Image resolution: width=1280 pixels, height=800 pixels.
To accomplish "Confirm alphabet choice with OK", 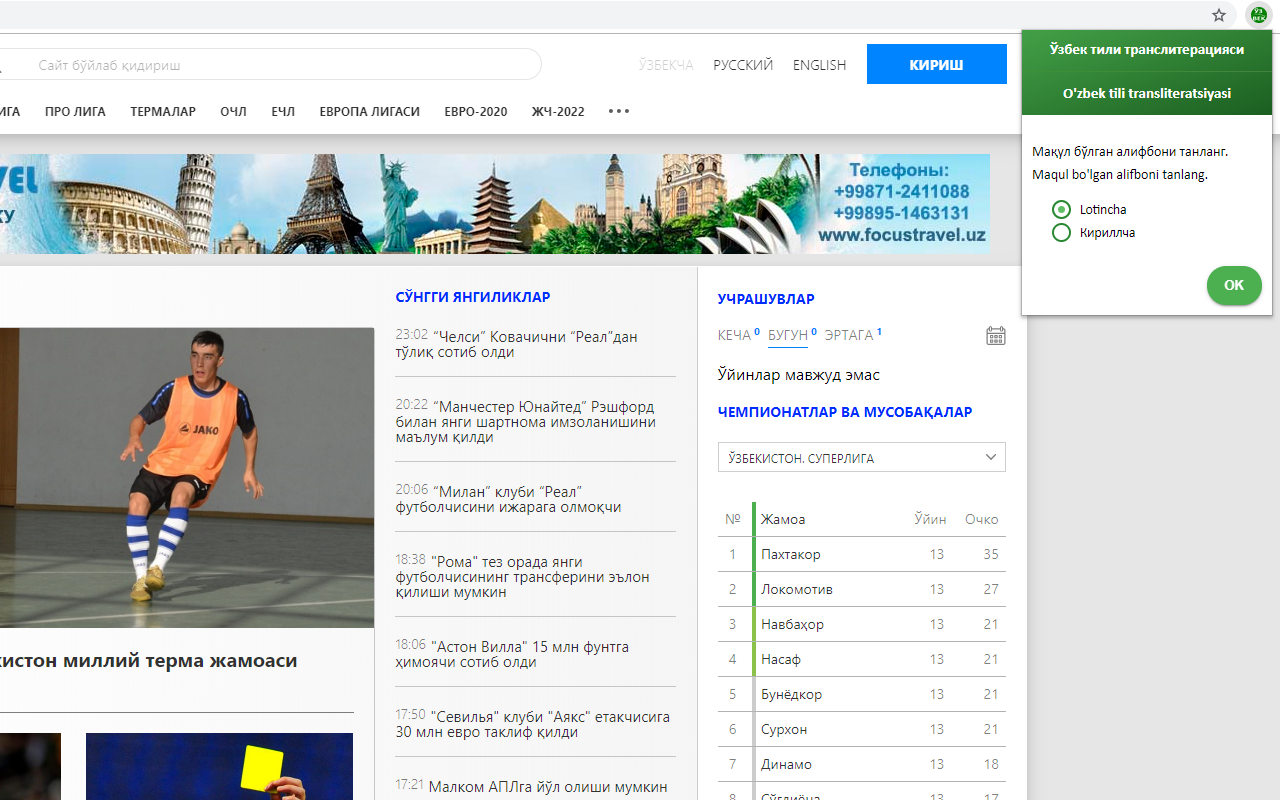I will coord(1233,285).
